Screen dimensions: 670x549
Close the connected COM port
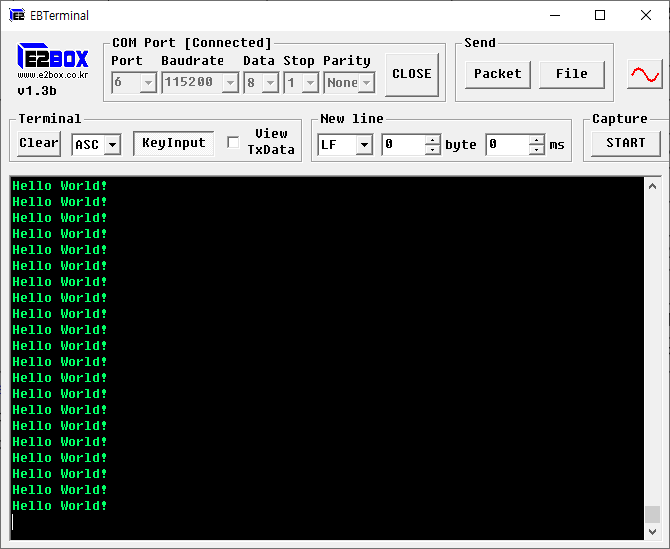[412, 74]
